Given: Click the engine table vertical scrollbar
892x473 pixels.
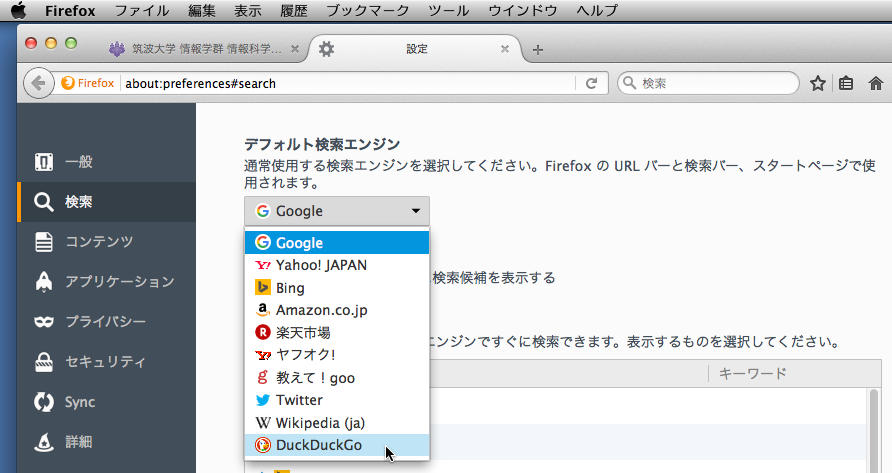Looking at the screenshot, I should [x=875, y=430].
